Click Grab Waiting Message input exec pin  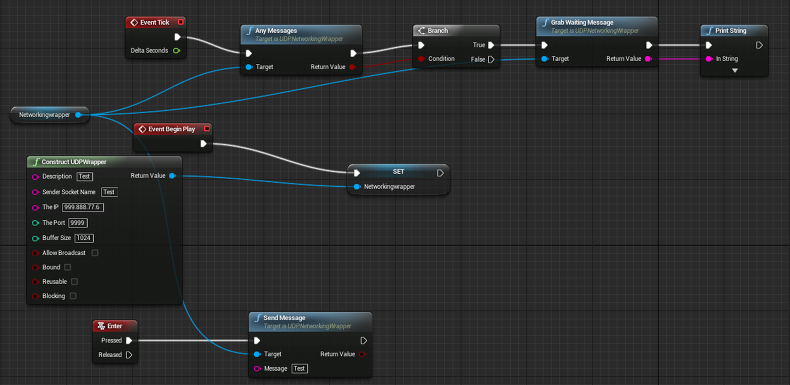pyautogui.click(x=544, y=45)
